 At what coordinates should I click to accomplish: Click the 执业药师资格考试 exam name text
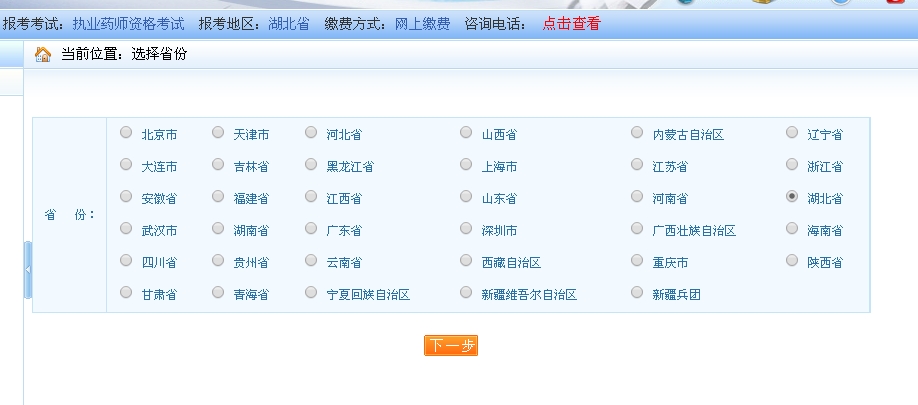point(128,23)
